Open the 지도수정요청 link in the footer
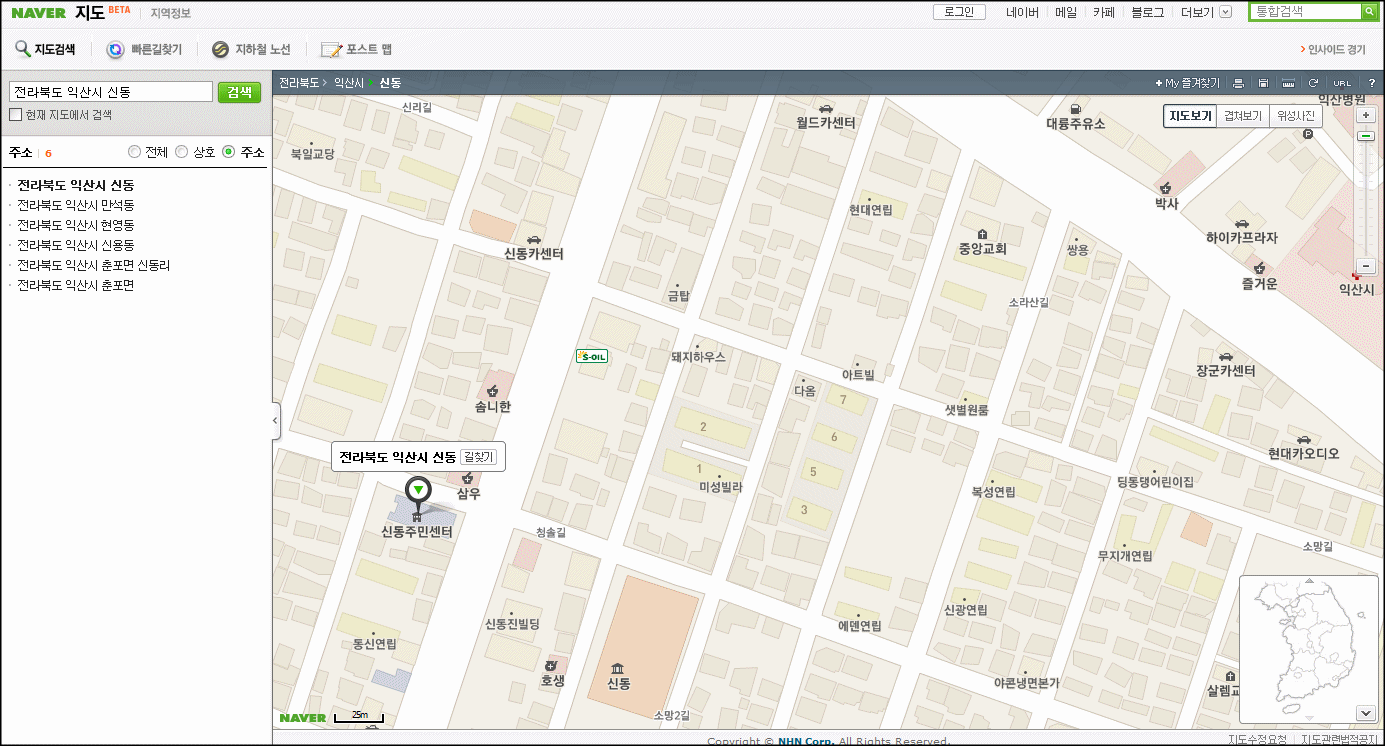The height and width of the screenshot is (746, 1385). point(1258,740)
